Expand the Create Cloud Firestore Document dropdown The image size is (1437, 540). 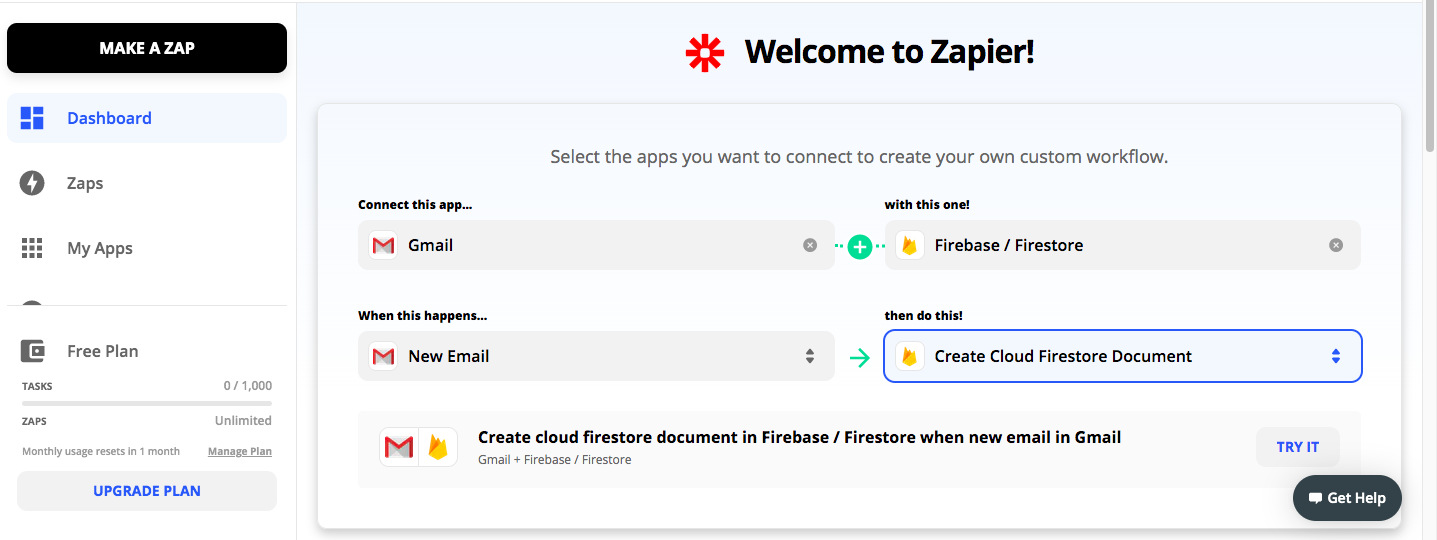(1335, 356)
